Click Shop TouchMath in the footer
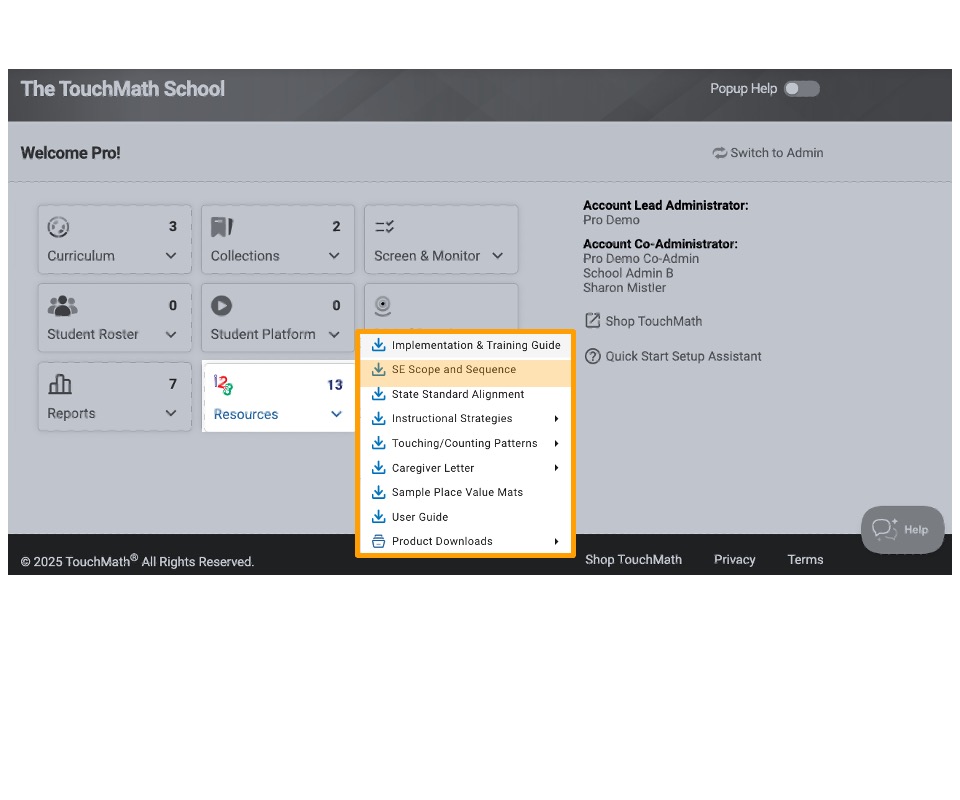Image resolution: width=960 pixels, height=800 pixels. 633,559
